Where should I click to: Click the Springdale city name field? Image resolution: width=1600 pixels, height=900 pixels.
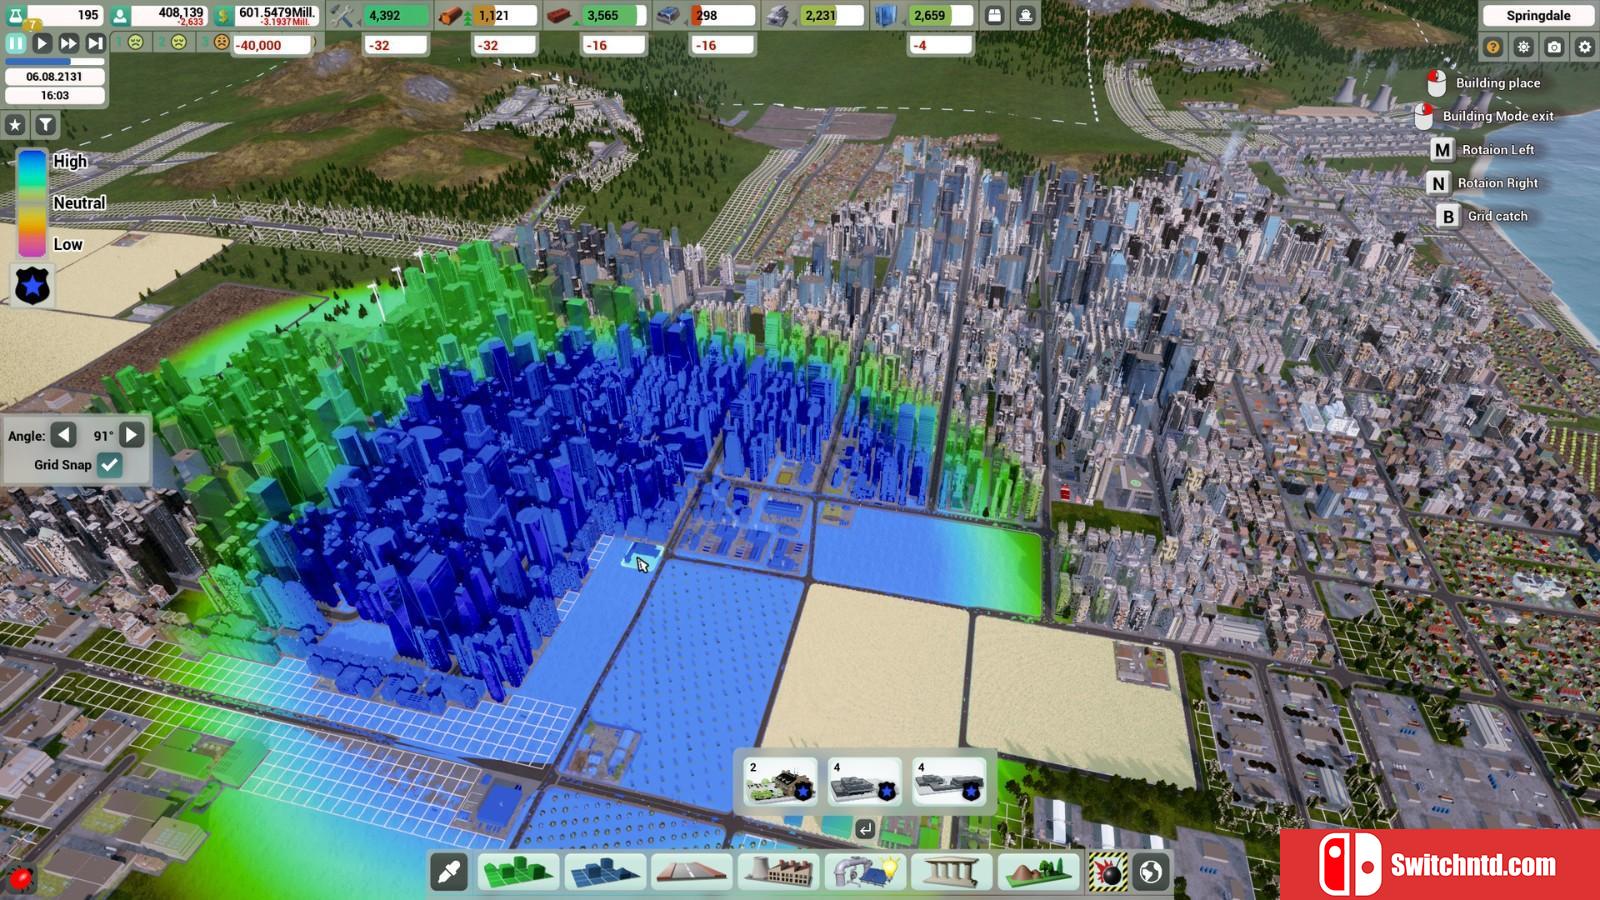point(1538,15)
